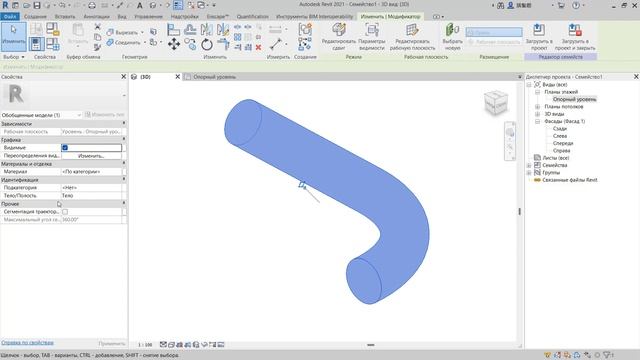Select Опорный уровень in project browser
Viewport: 640px width, 360px height.
[x=574, y=99]
